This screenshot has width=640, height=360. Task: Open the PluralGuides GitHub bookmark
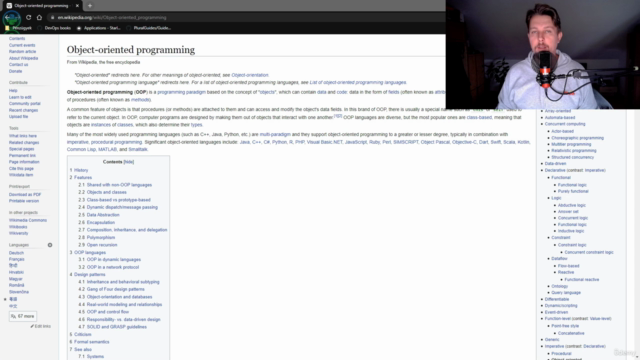click(x=149, y=28)
